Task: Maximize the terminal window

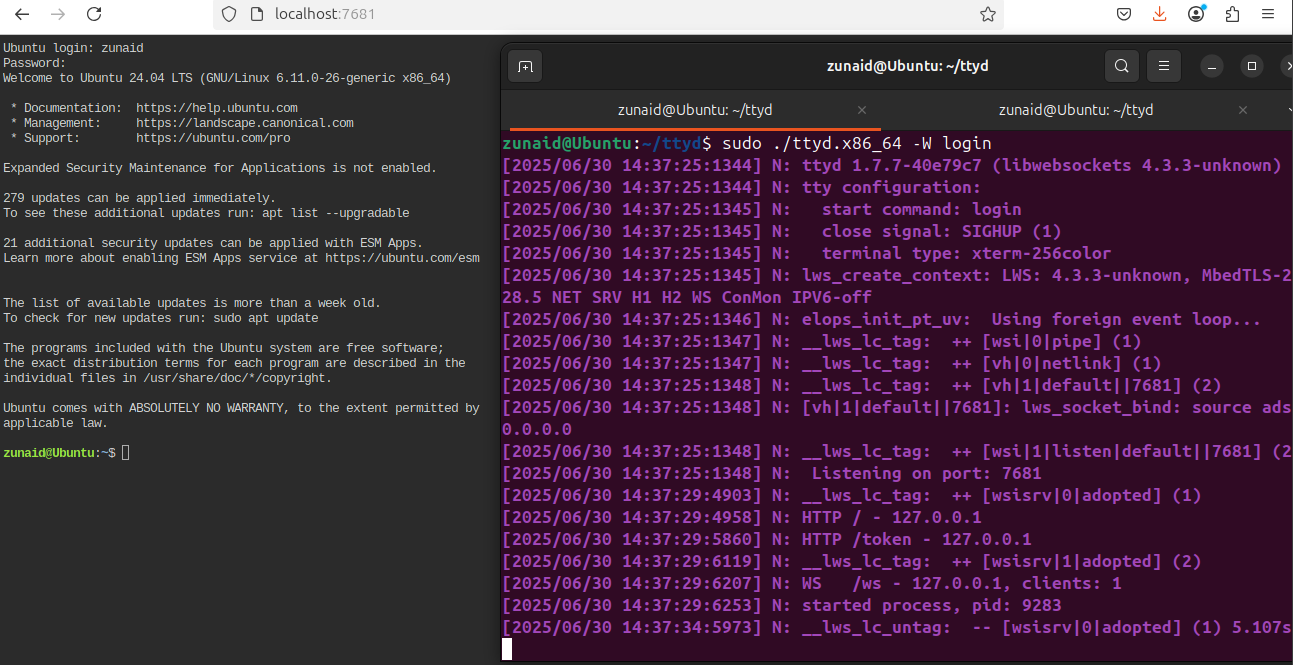Action: click(x=1251, y=66)
